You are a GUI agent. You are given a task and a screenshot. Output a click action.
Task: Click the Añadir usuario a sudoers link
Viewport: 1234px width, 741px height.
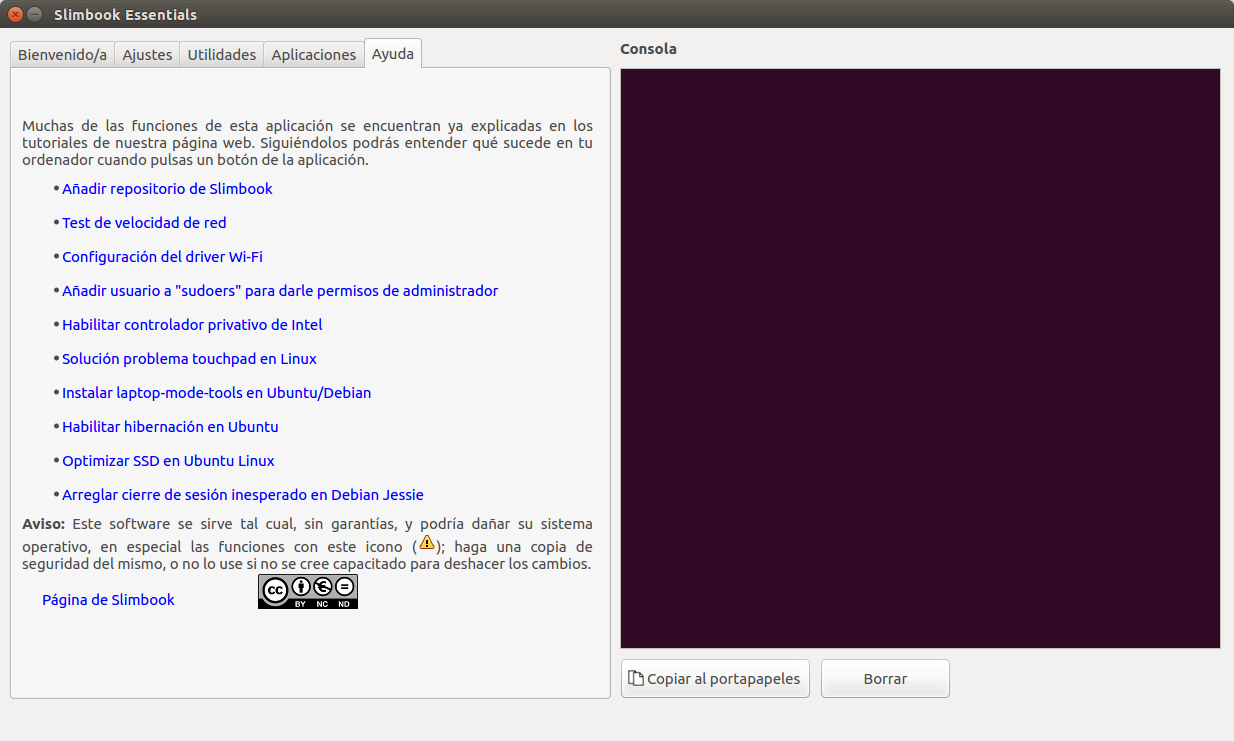click(x=280, y=291)
